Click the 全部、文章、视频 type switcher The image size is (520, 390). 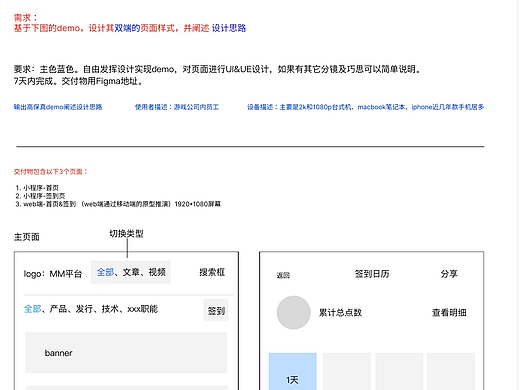[x=131, y=272]
